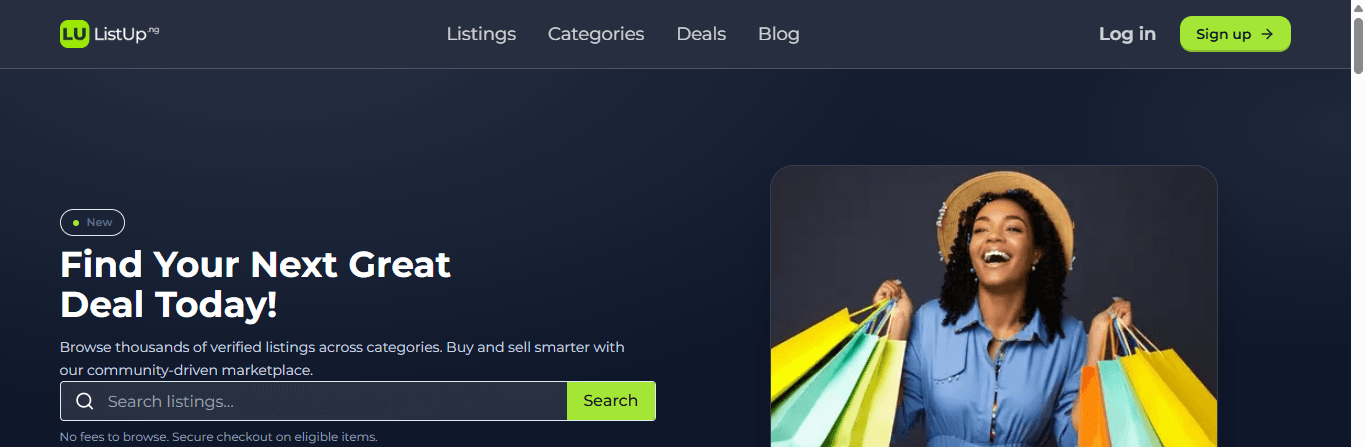Image resolution: width=1365 pixels, height=447 pixels.
Task: Click the Sign up button
Action: tap(1235, 34)
